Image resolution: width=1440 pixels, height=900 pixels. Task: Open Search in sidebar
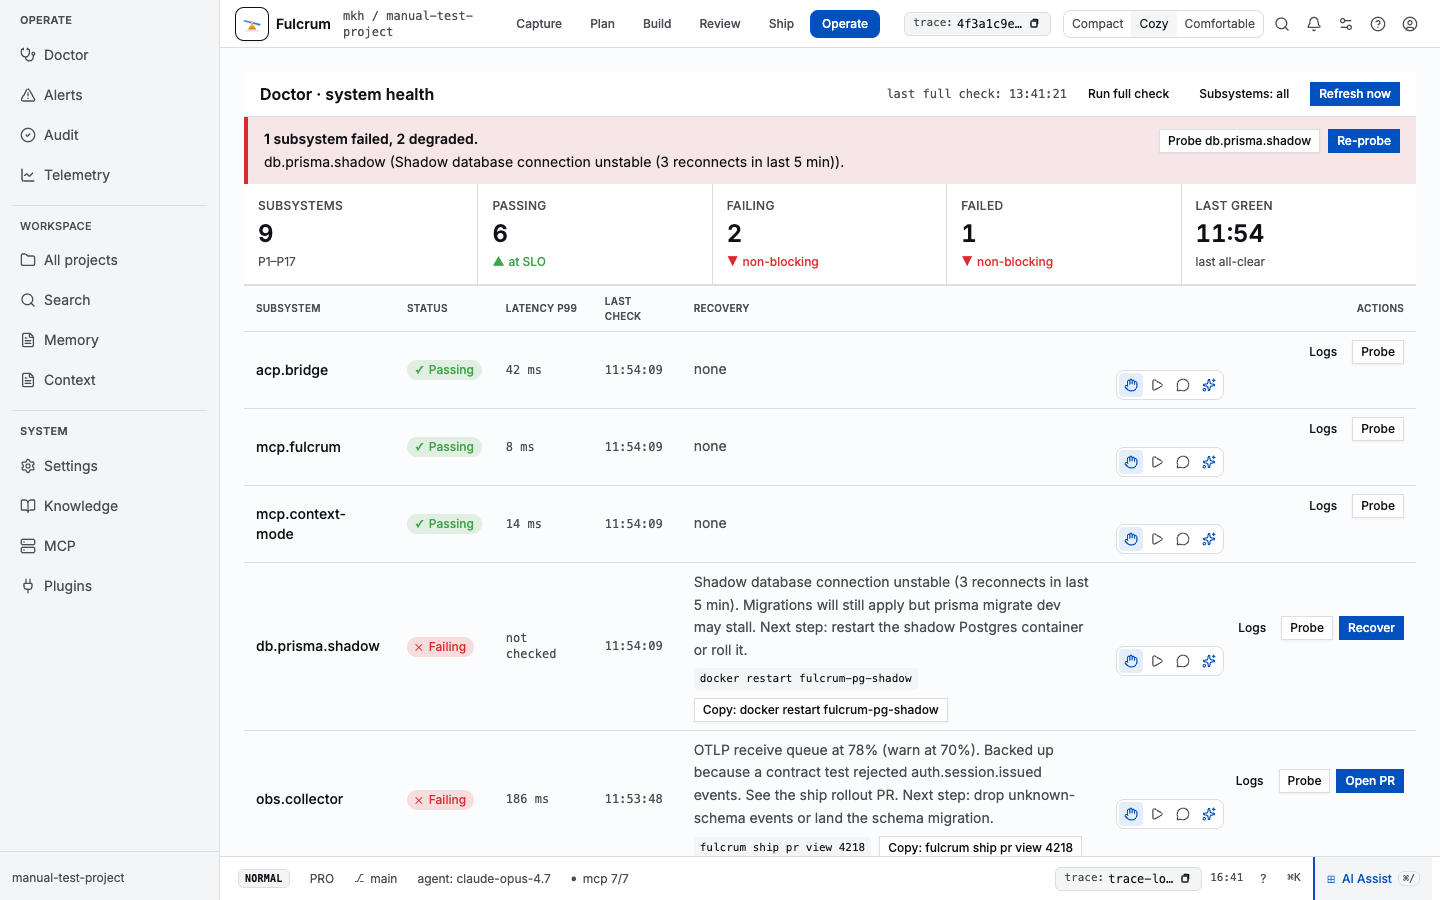110,300
